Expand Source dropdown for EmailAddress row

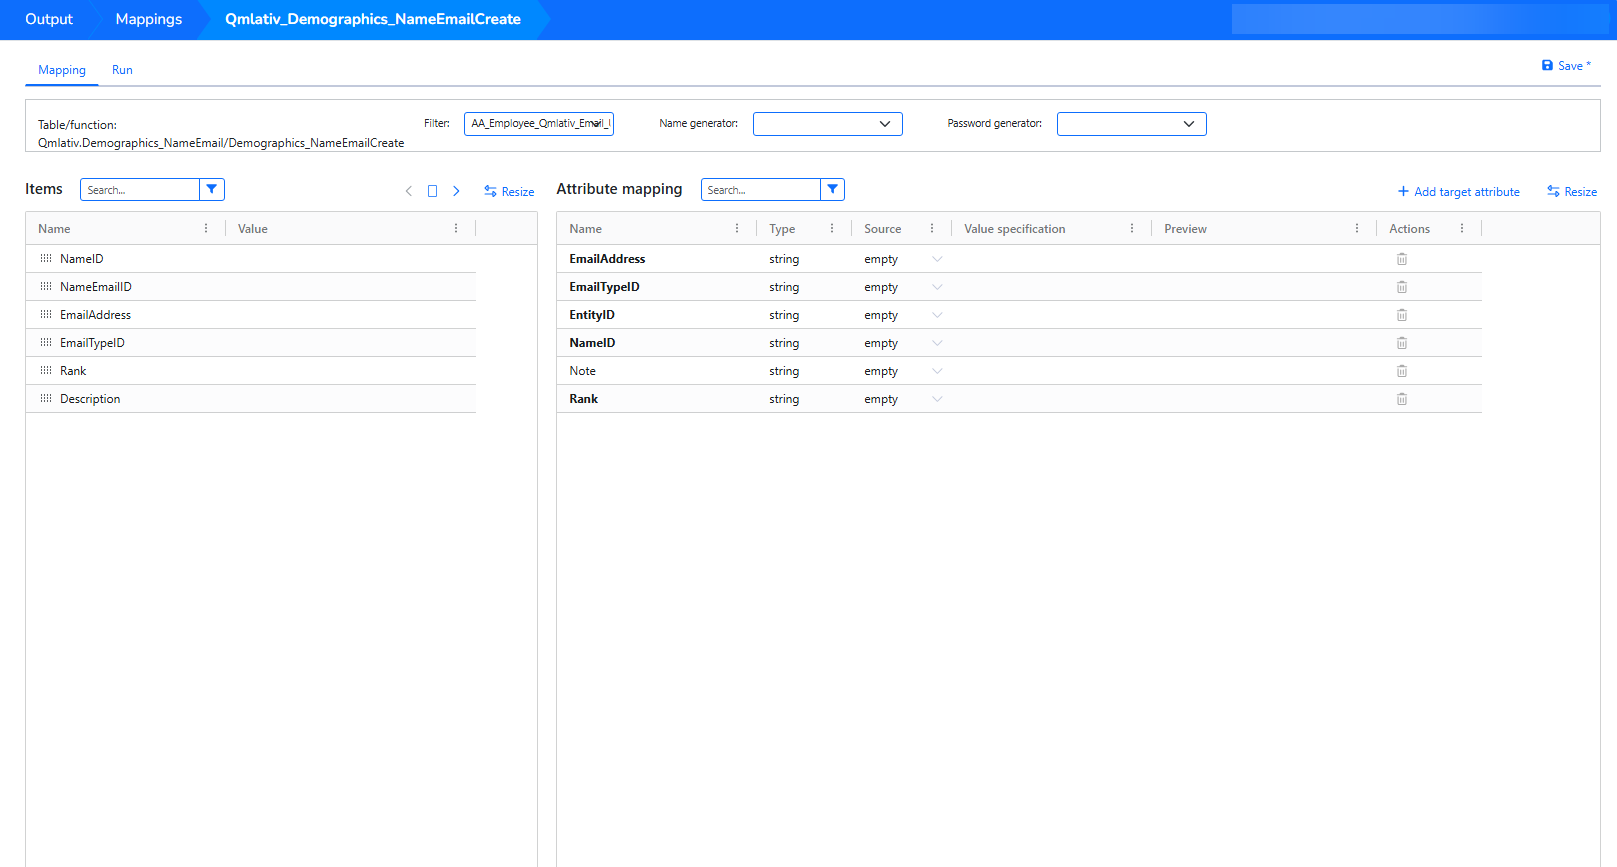pos(937,259)
